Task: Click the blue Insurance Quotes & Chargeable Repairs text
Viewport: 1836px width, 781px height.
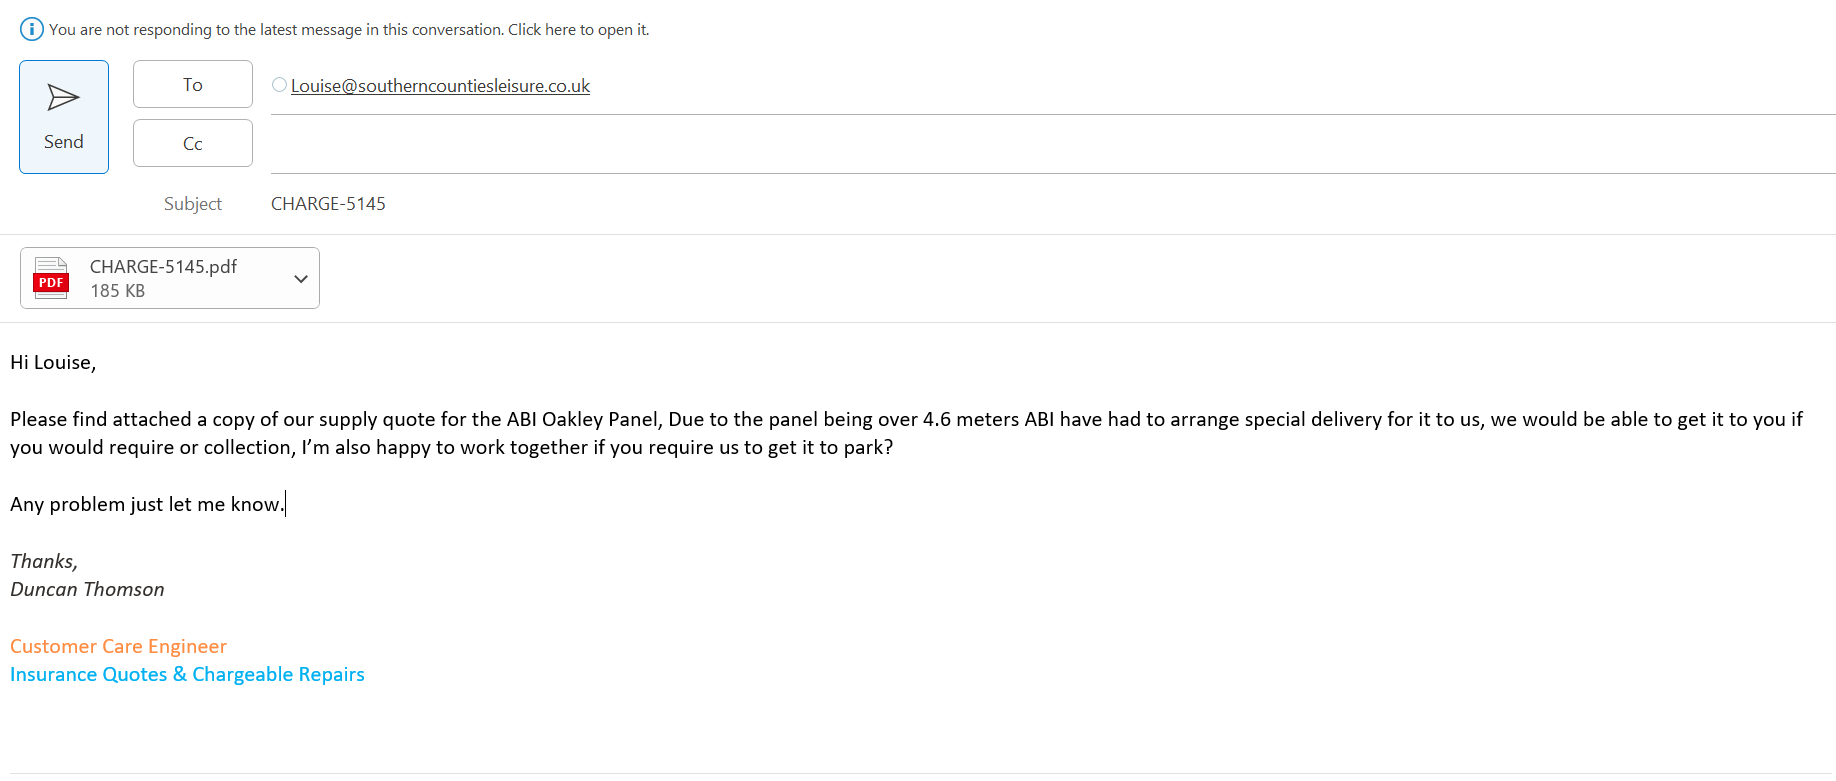Action: 187,675
